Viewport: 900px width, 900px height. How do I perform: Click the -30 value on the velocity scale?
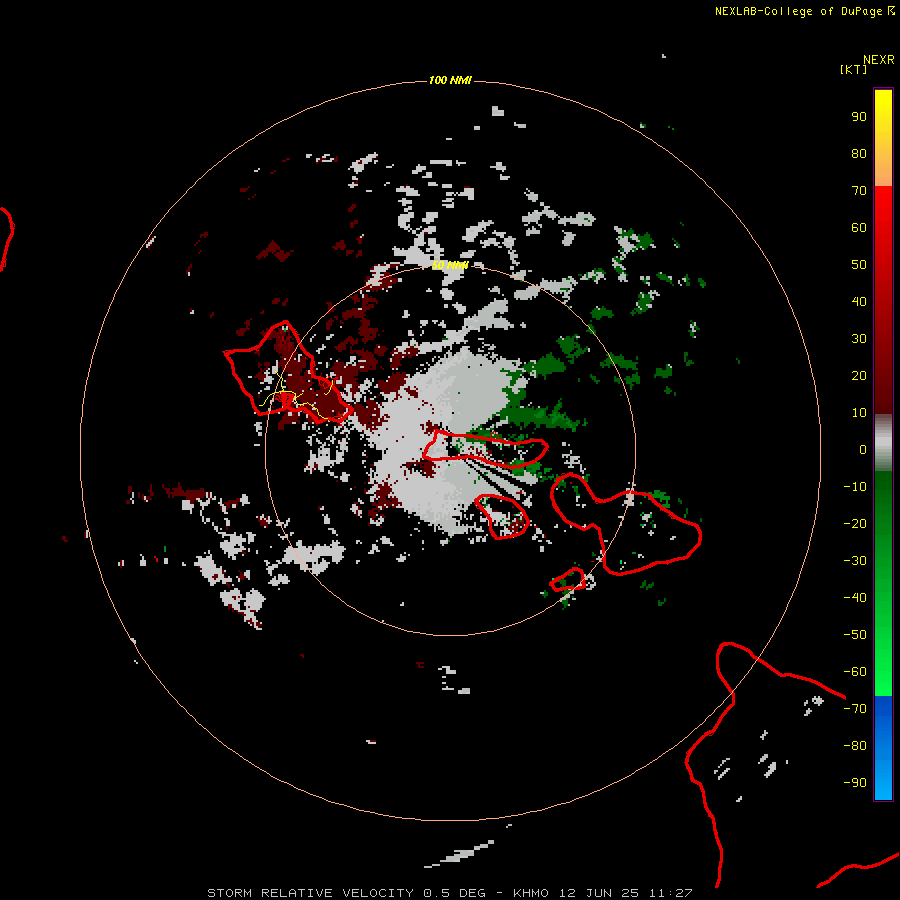855,561
